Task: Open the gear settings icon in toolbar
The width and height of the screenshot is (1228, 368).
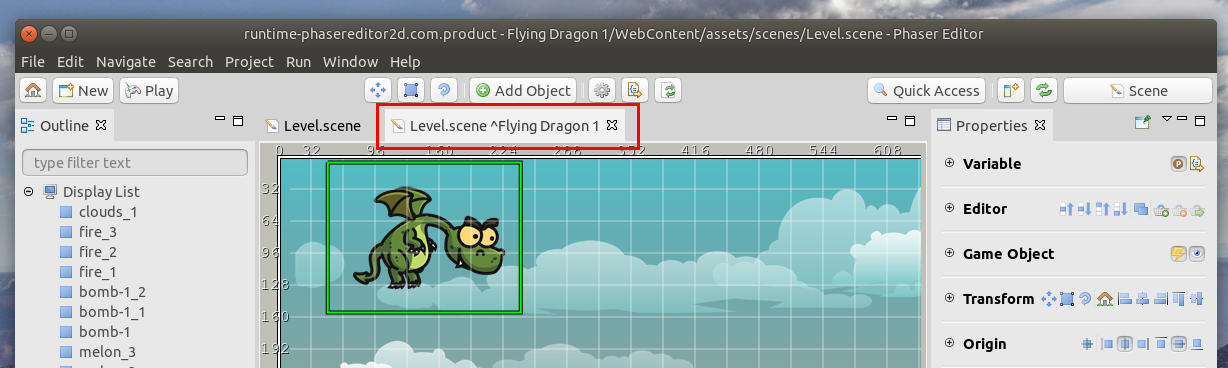Action: [602, 90]
